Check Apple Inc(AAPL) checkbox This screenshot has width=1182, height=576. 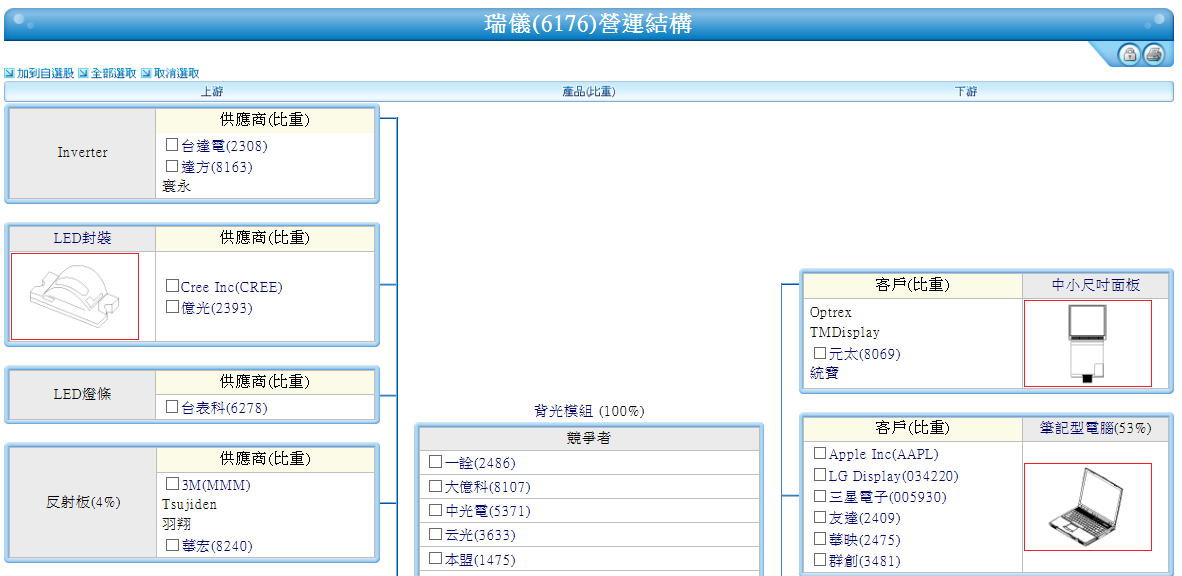point(819,453)
